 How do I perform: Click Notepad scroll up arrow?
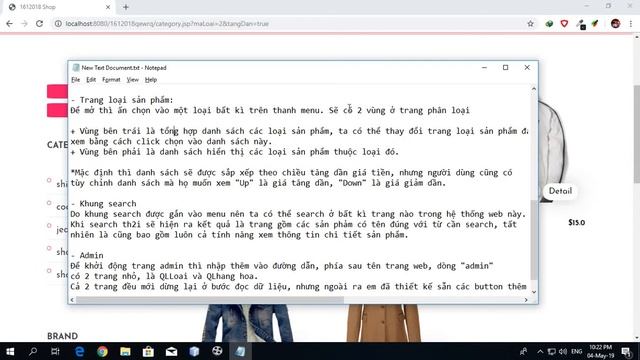[533, 89]
